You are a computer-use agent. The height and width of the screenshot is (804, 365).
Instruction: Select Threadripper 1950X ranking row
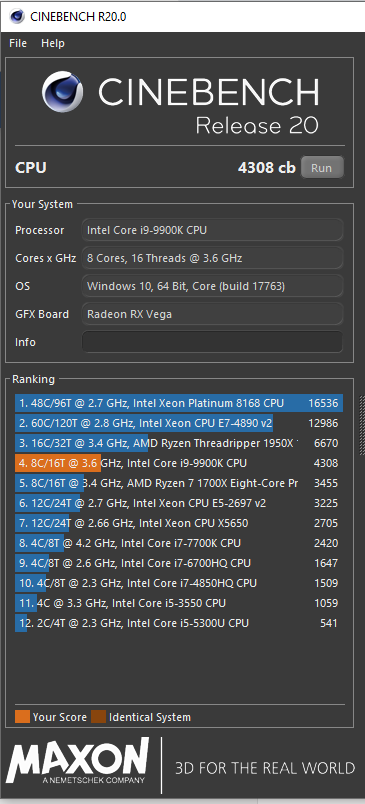[179, 443]
